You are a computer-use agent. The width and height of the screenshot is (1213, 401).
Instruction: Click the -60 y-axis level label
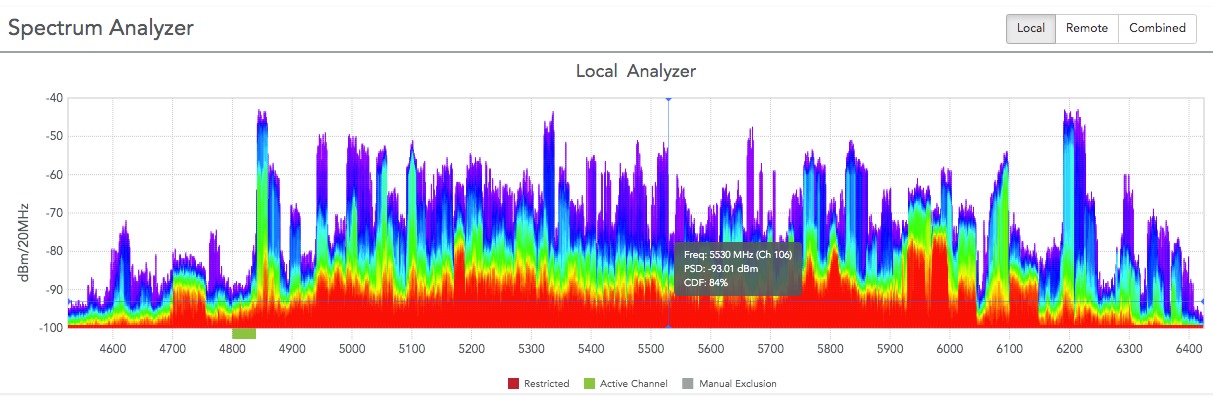pyautogui.click(x=53, y=174)
